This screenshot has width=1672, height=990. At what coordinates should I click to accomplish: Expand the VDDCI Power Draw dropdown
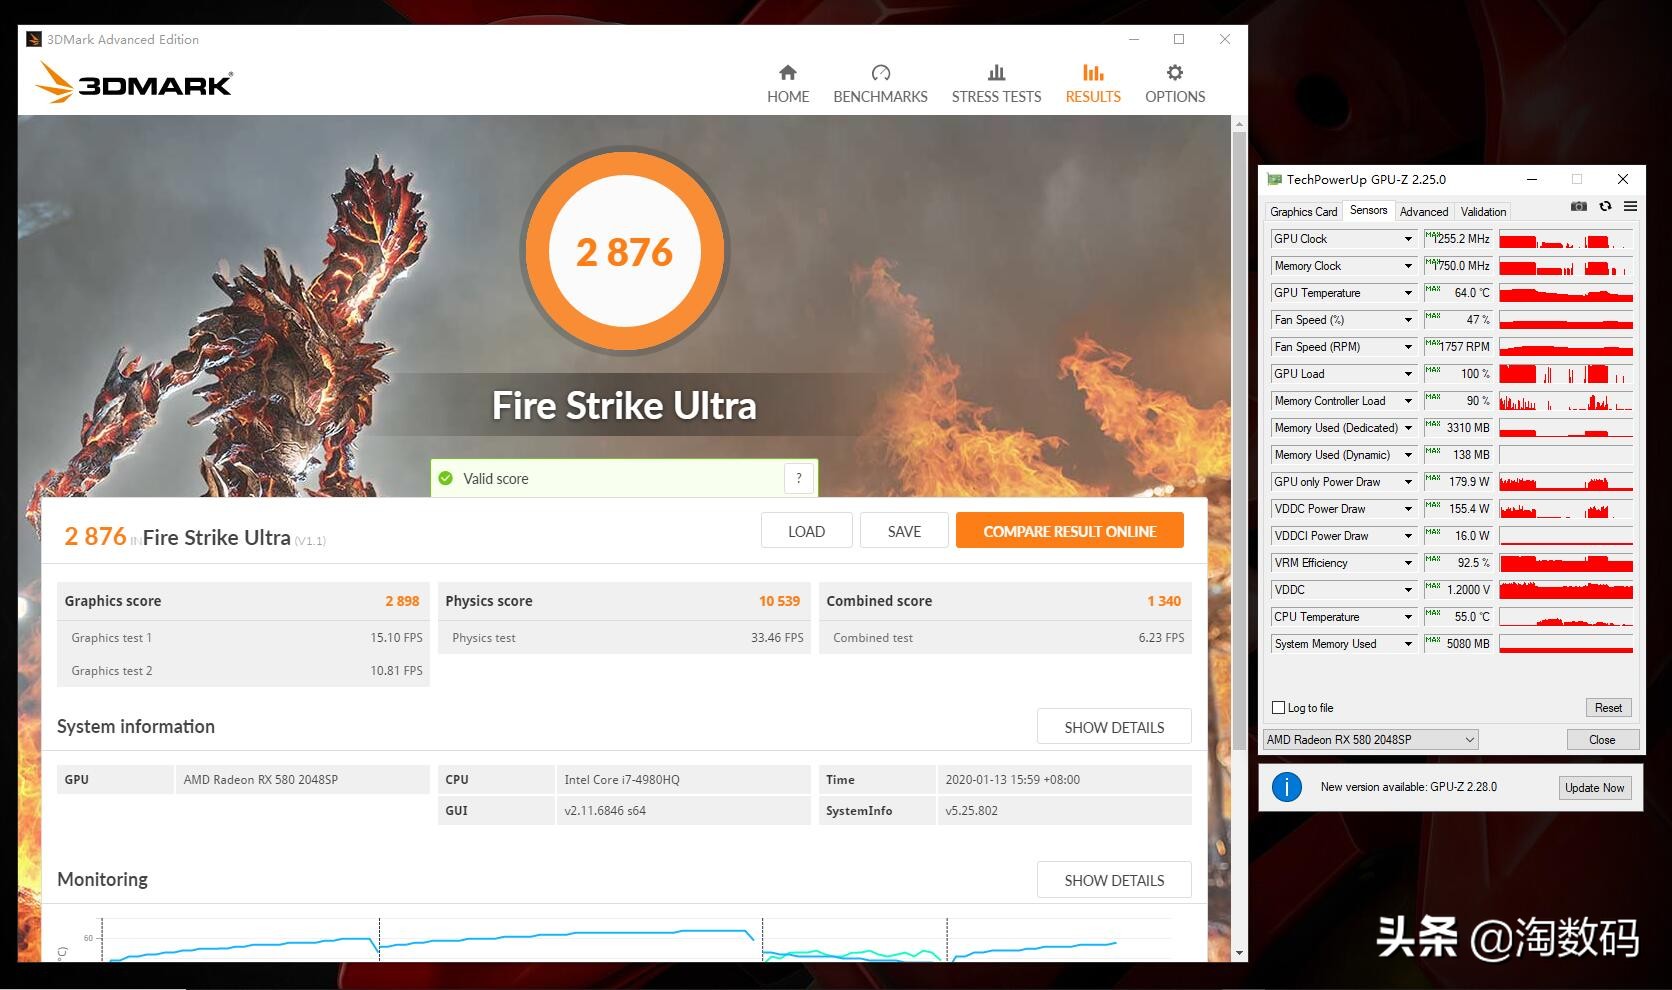1408,536
